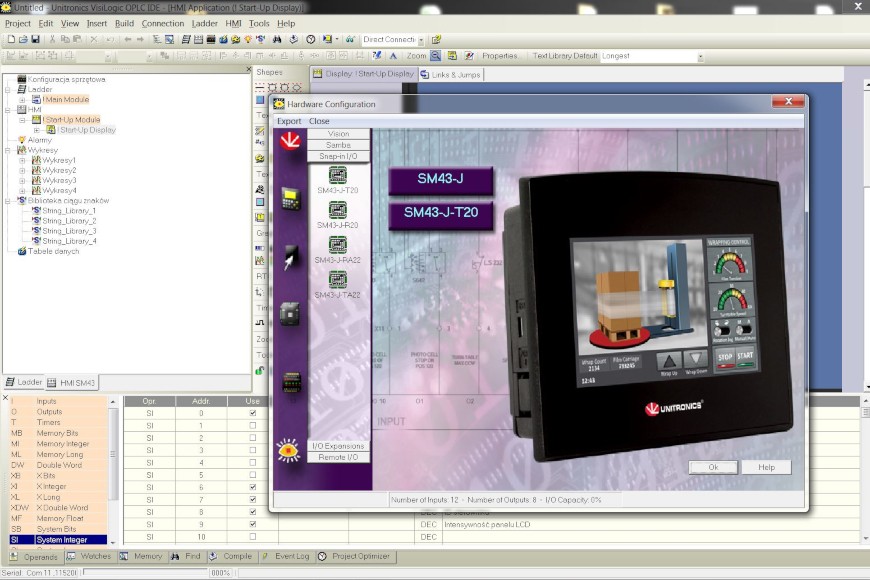
Task: Click the arrow pointer icon in the dialog sidebar
Action: tap(290, 257)
